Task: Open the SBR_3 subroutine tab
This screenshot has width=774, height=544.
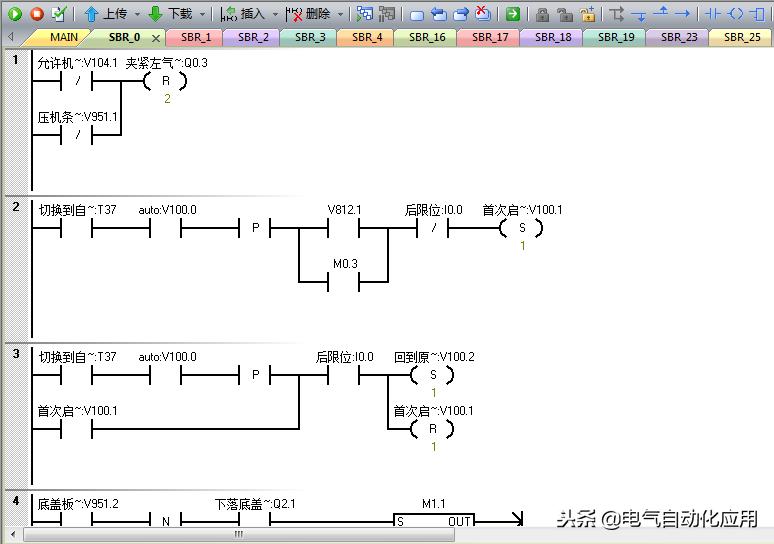Action: (310, 38)
